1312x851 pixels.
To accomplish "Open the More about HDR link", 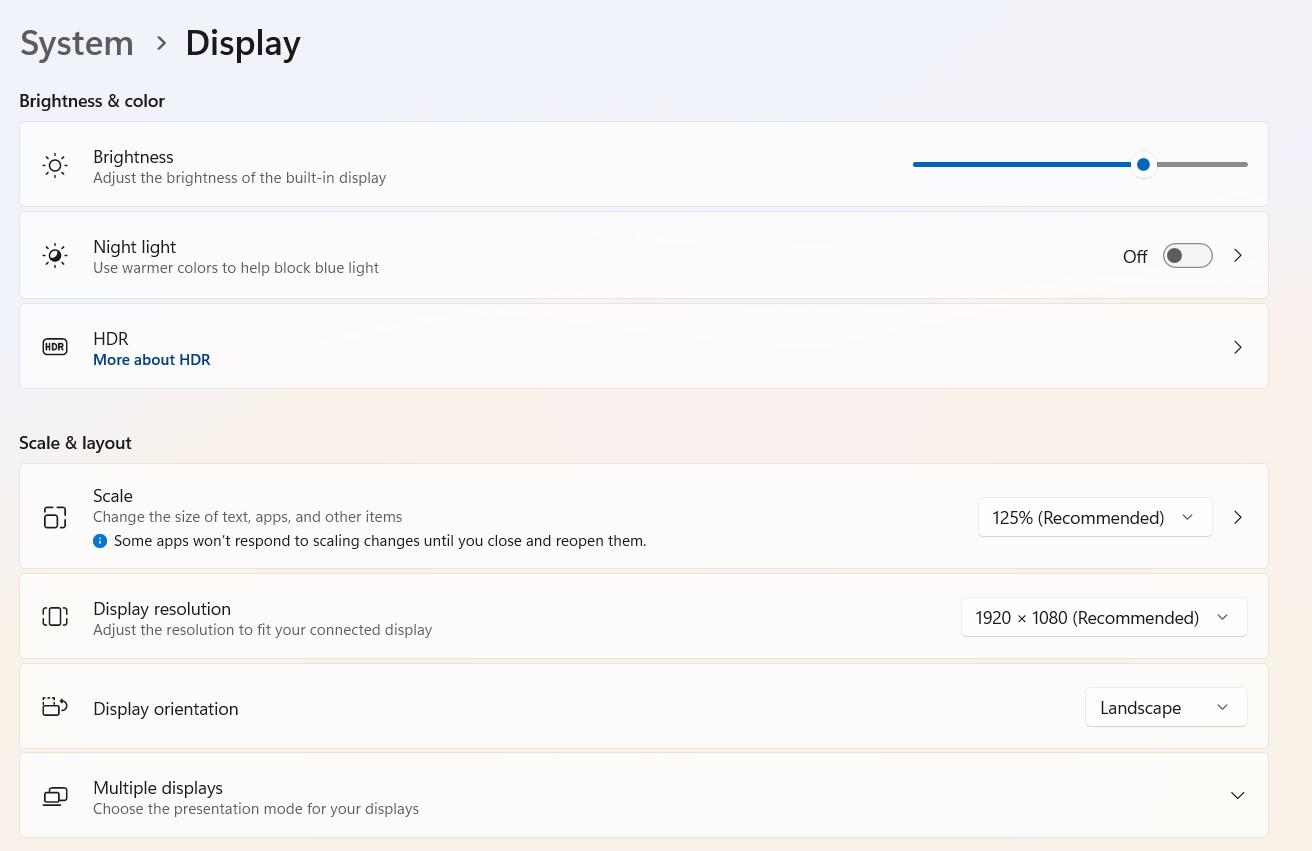I will click(x=152, y=360).
